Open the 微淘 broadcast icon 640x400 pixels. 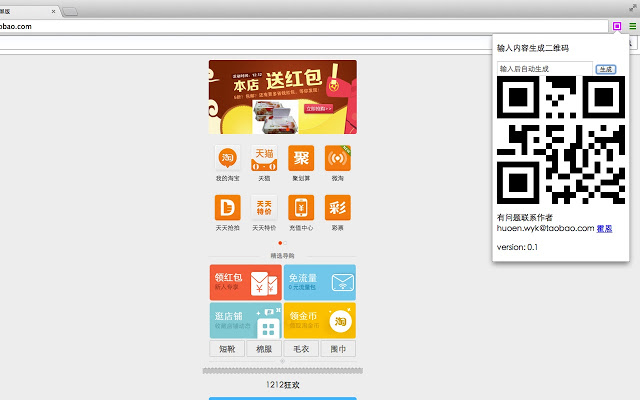(x=338, y=158)
